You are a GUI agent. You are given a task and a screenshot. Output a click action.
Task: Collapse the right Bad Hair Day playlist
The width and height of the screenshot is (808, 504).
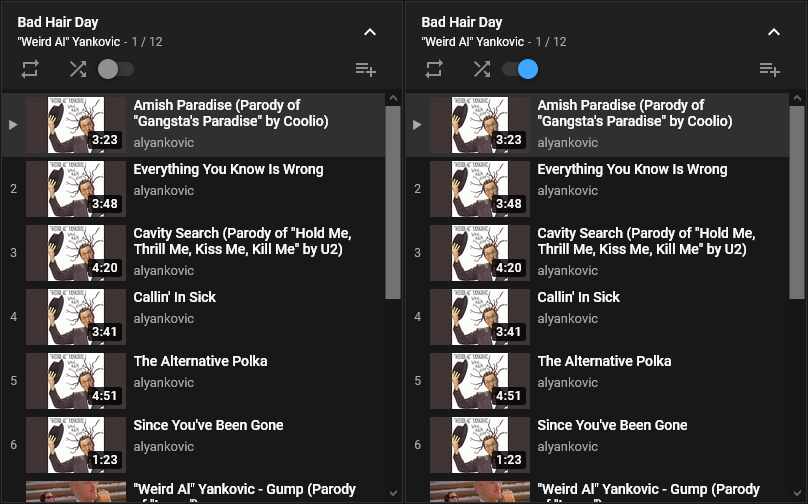774,32
